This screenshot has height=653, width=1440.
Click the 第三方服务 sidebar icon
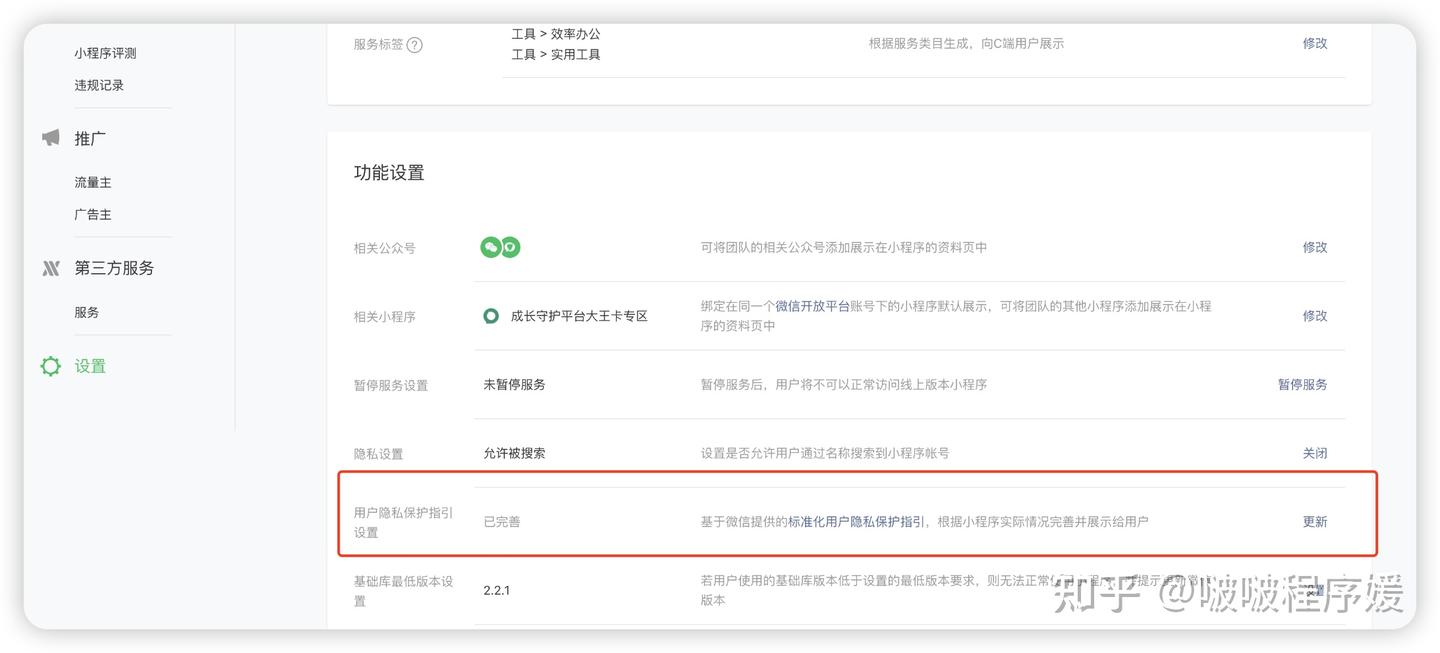[50, 267]
